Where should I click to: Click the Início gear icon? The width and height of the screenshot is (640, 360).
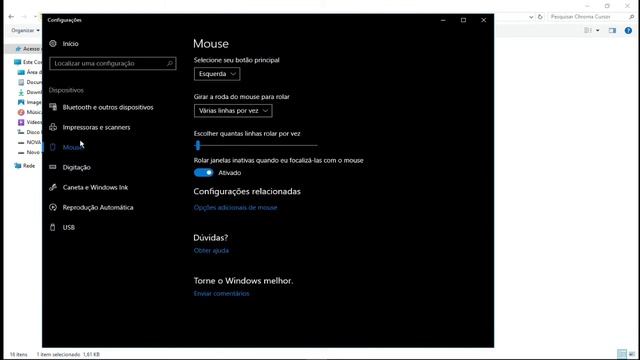pos(53,43)
